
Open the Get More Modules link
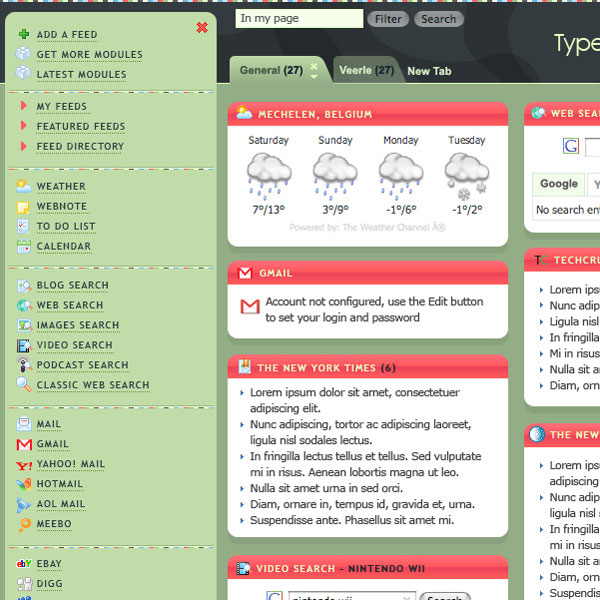(90, 54)
